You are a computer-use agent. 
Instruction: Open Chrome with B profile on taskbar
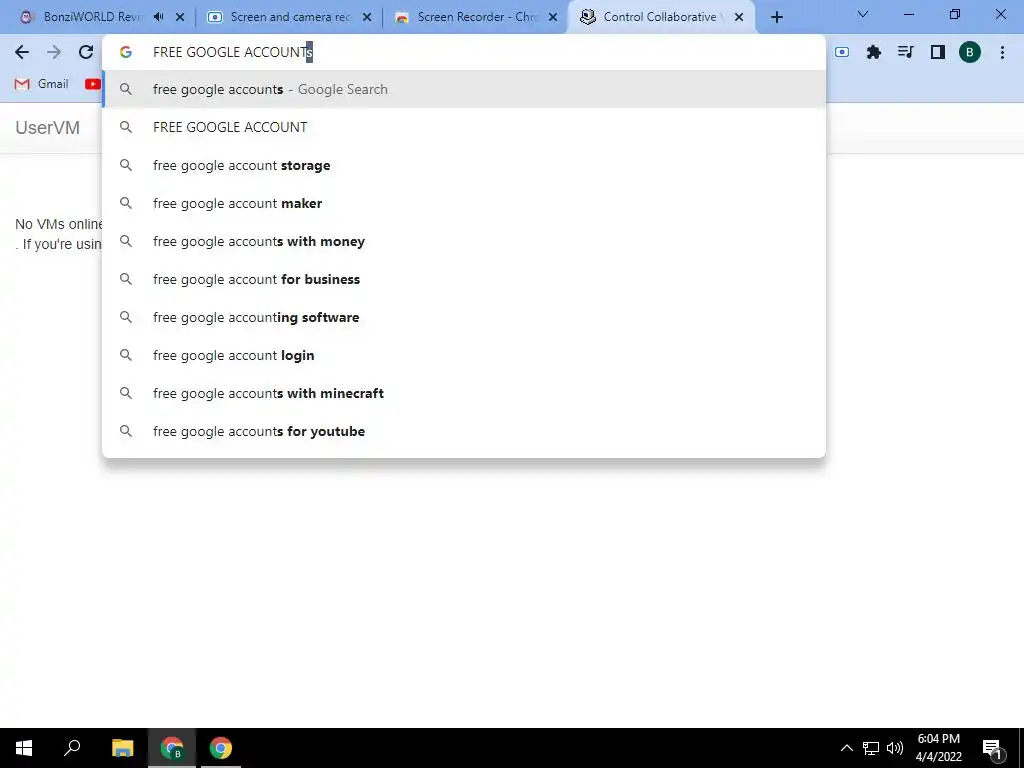pyautogui.click(x=172, y=748)
